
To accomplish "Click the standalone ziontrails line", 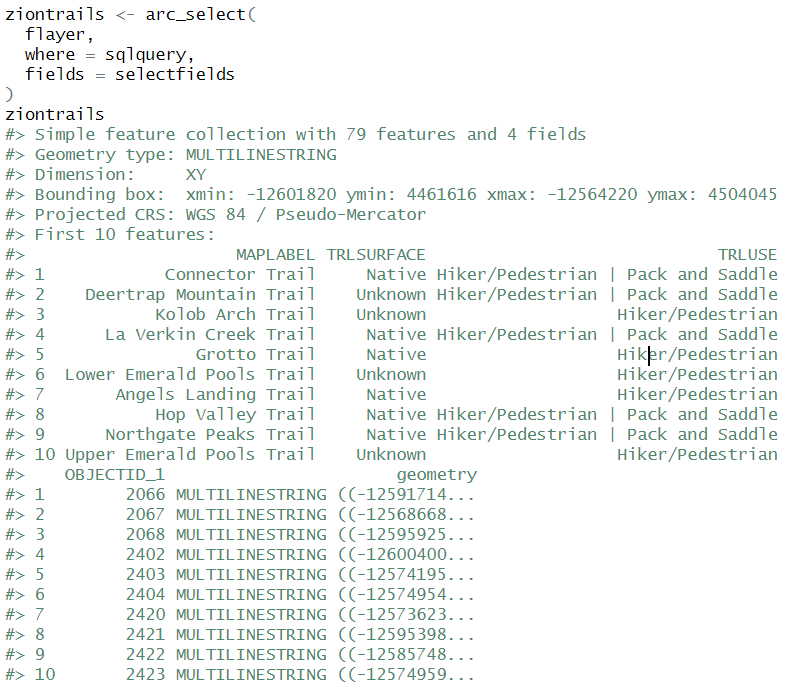I will click(54, 115).
